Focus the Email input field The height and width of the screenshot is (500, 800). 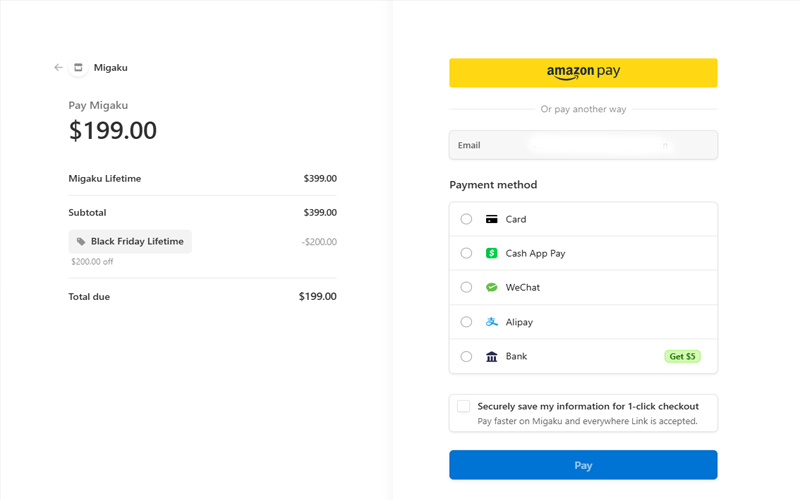tap(583, 145)
